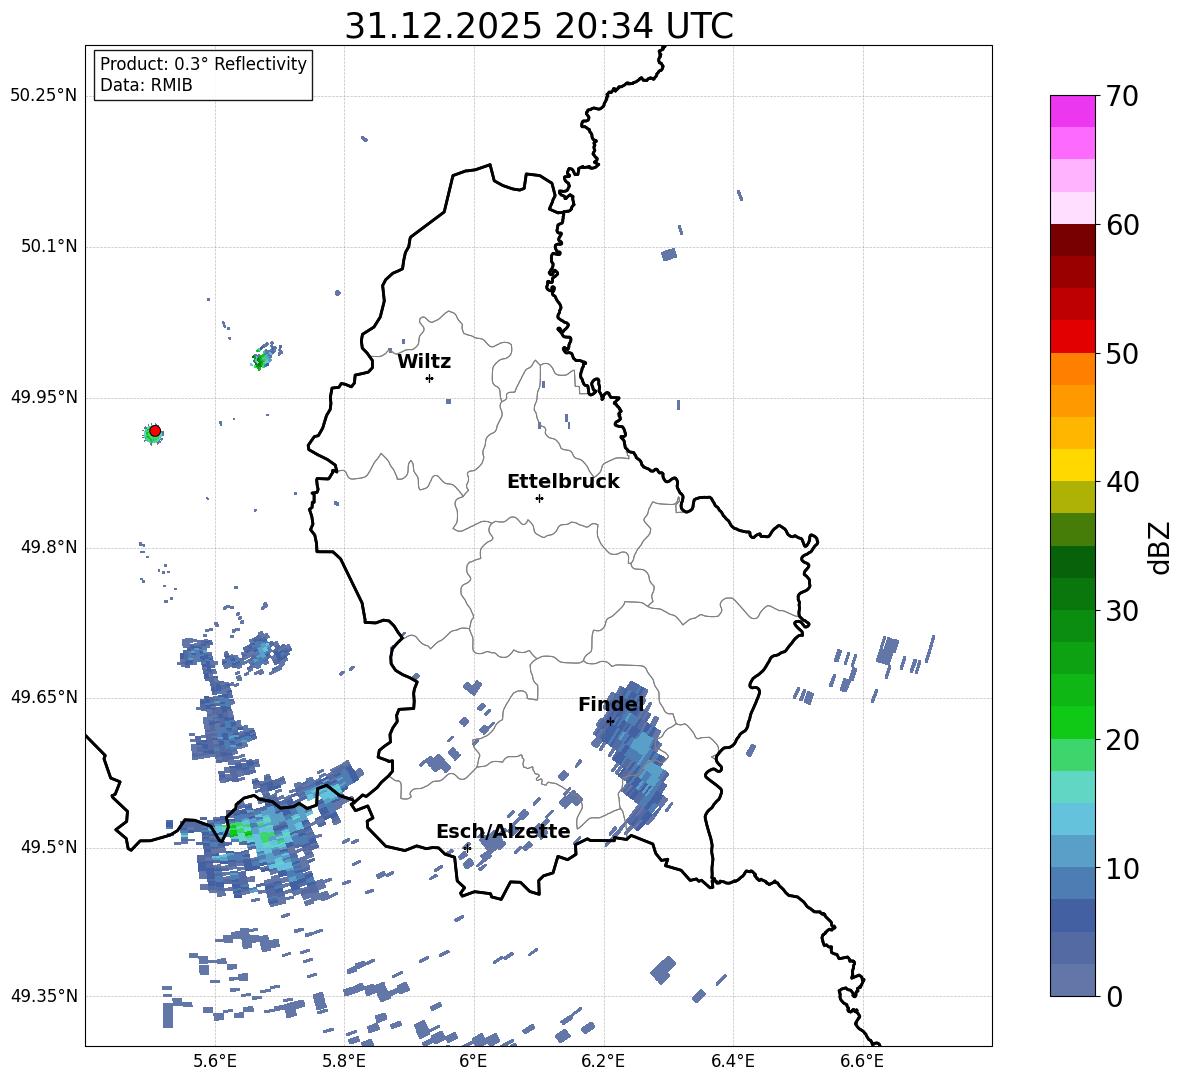Click the Ettelbruck city label
Image resolution: width=1184 pixels, height=1081 pixels.
point(563,482)
